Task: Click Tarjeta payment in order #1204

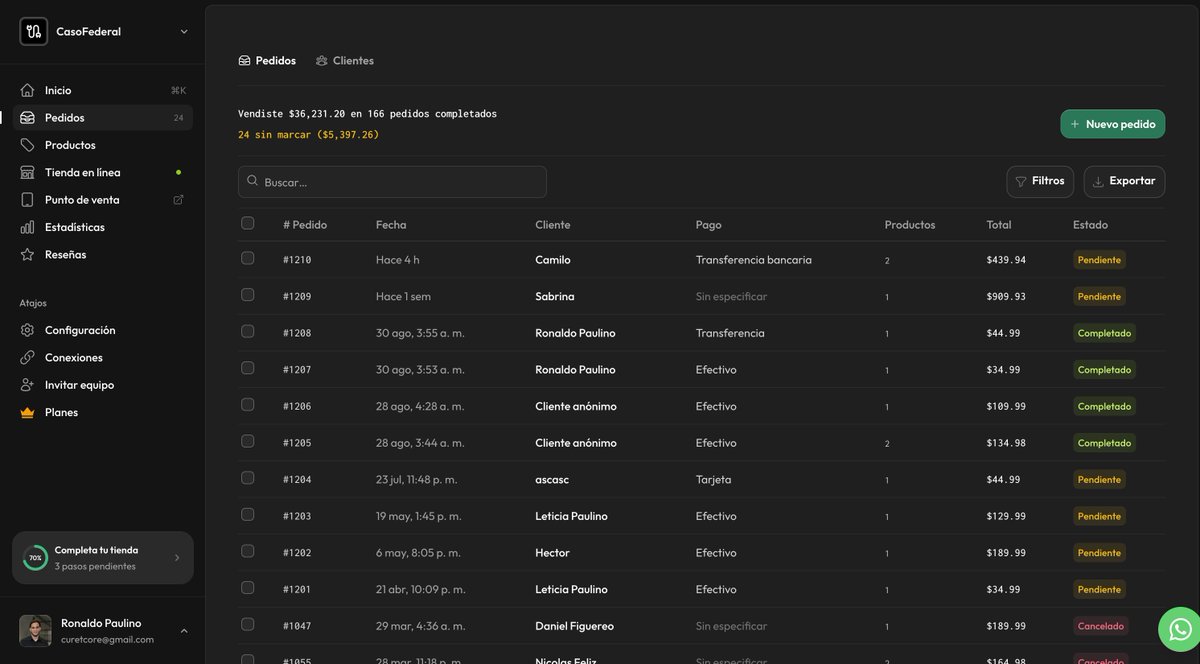Action: (713, 480)
